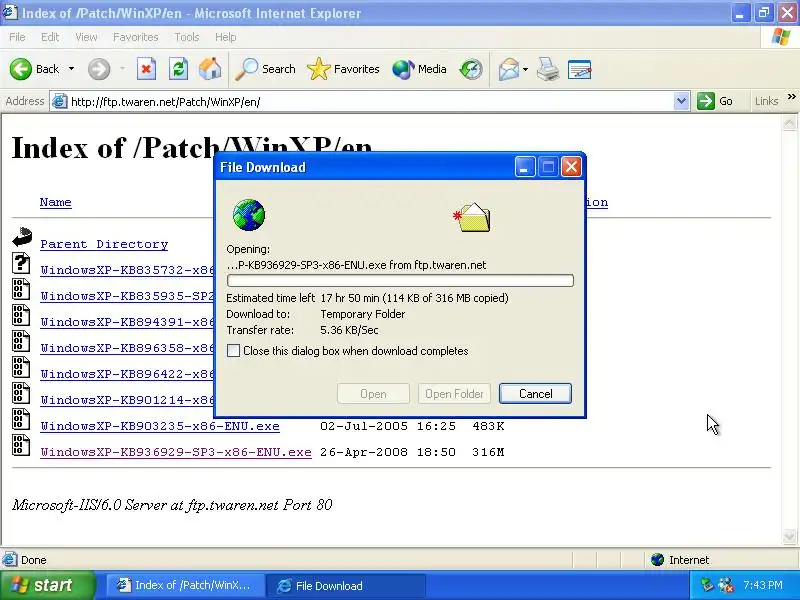Open the Help menu

(226, 37)
